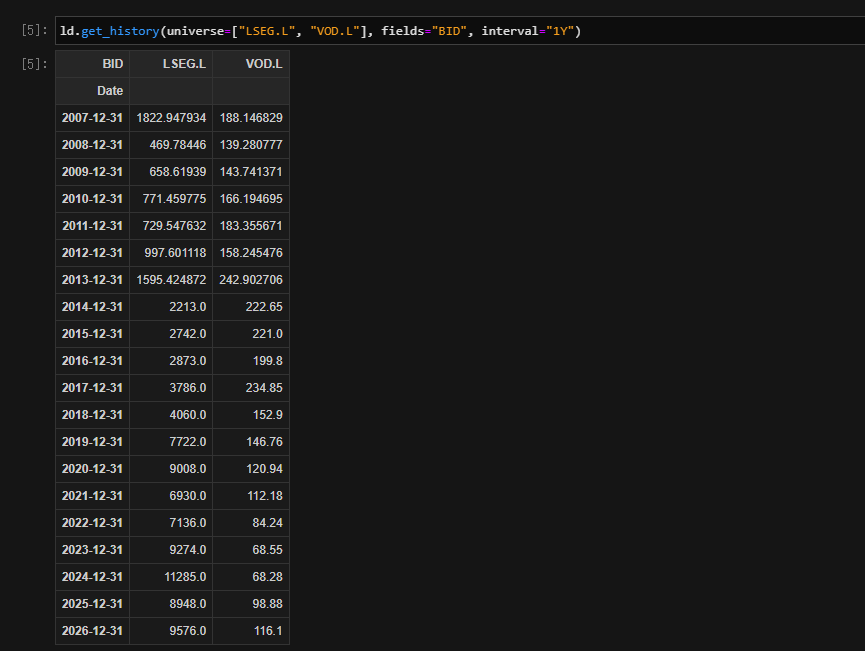The width and height of the screenshot is (865, 651).
Task: Select the 2007-12-31 row label
Action: [x=92, y=118]
